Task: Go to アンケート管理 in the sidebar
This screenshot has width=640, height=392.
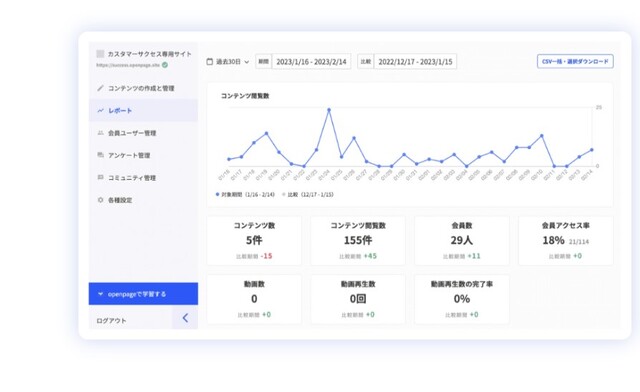Action: click(143, 155)
